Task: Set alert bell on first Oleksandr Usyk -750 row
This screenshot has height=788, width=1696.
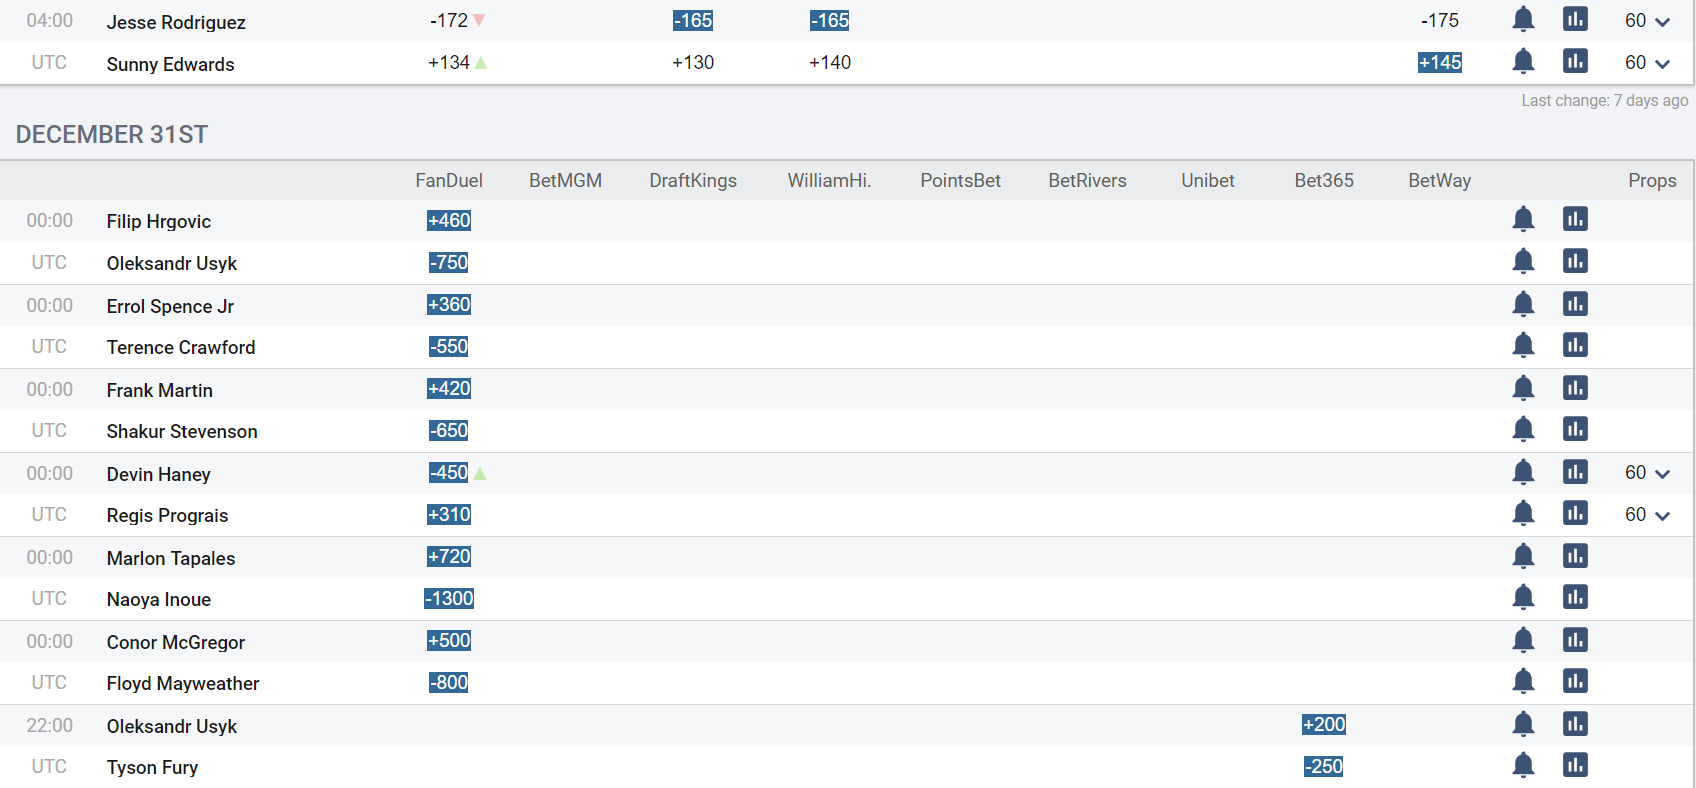Action: pos(1523,261)
